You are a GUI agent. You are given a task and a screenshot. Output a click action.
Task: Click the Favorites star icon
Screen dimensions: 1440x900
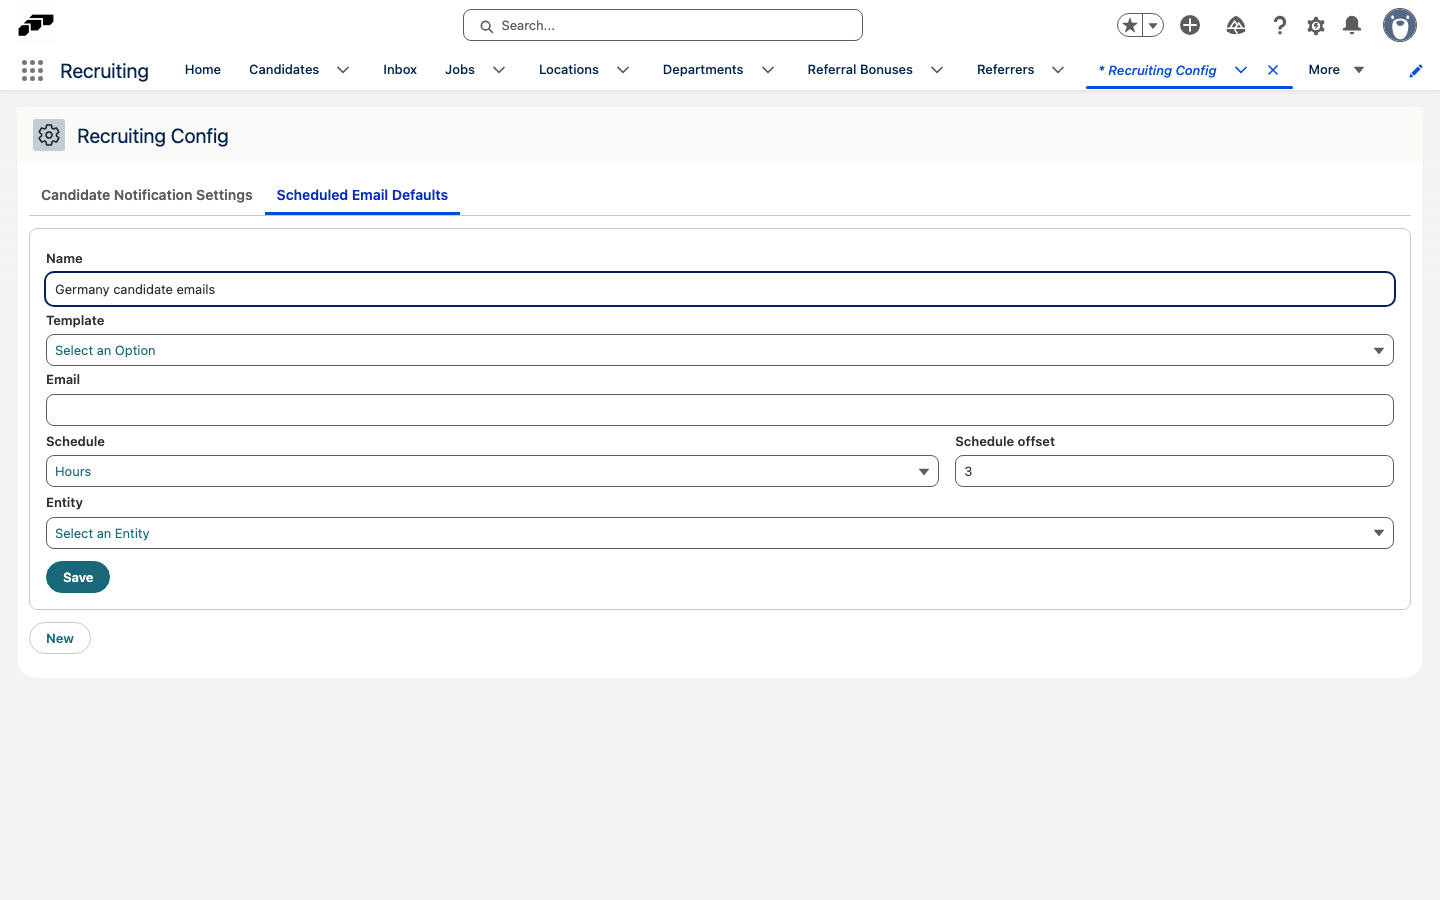coord(1130,25)
